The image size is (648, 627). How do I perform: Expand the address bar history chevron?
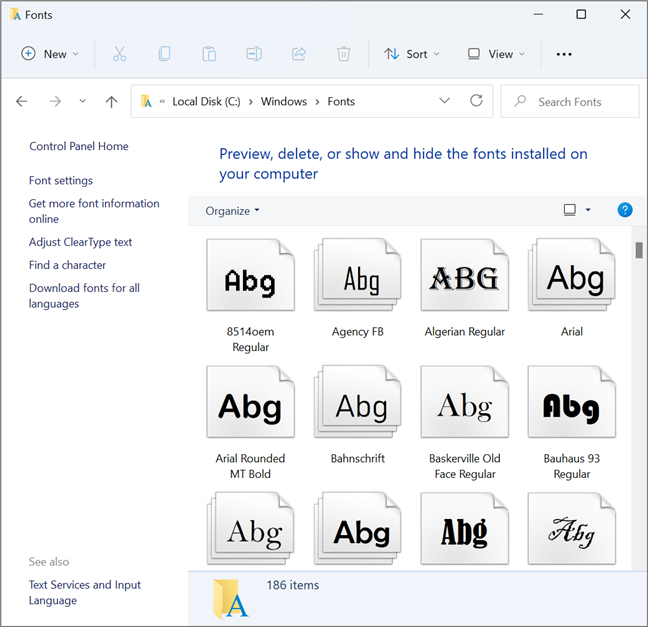444,100
